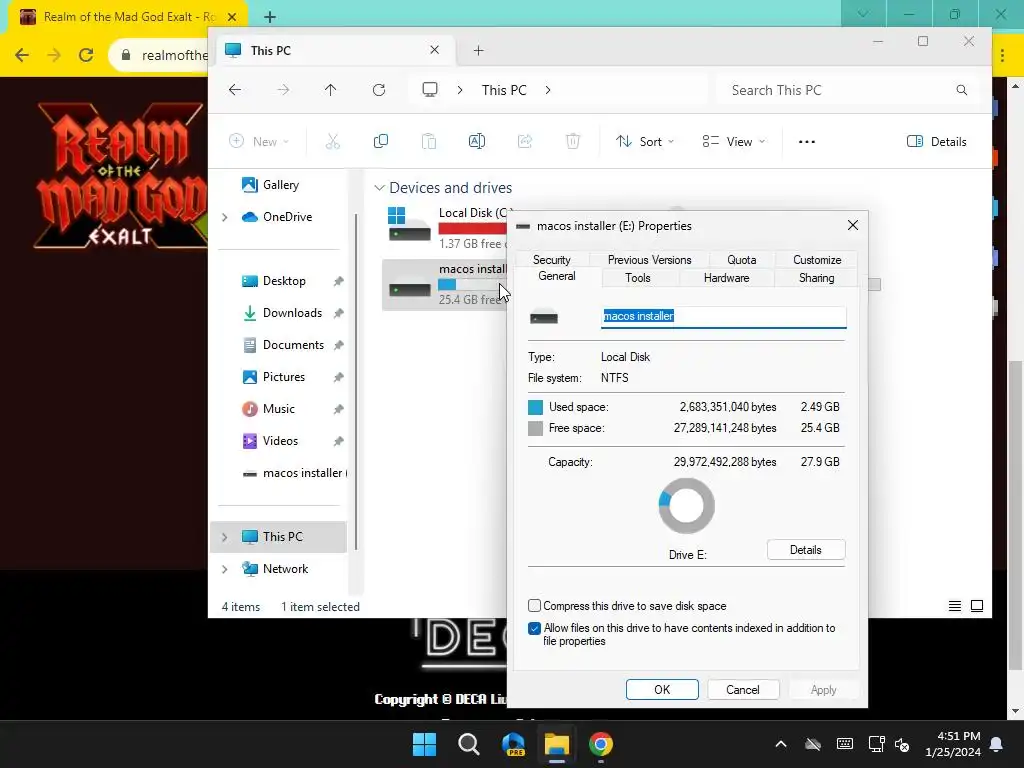Switch to the Sharing tab
The width and height of the screenshot is (1024, 768).
(x=816, y=278)
